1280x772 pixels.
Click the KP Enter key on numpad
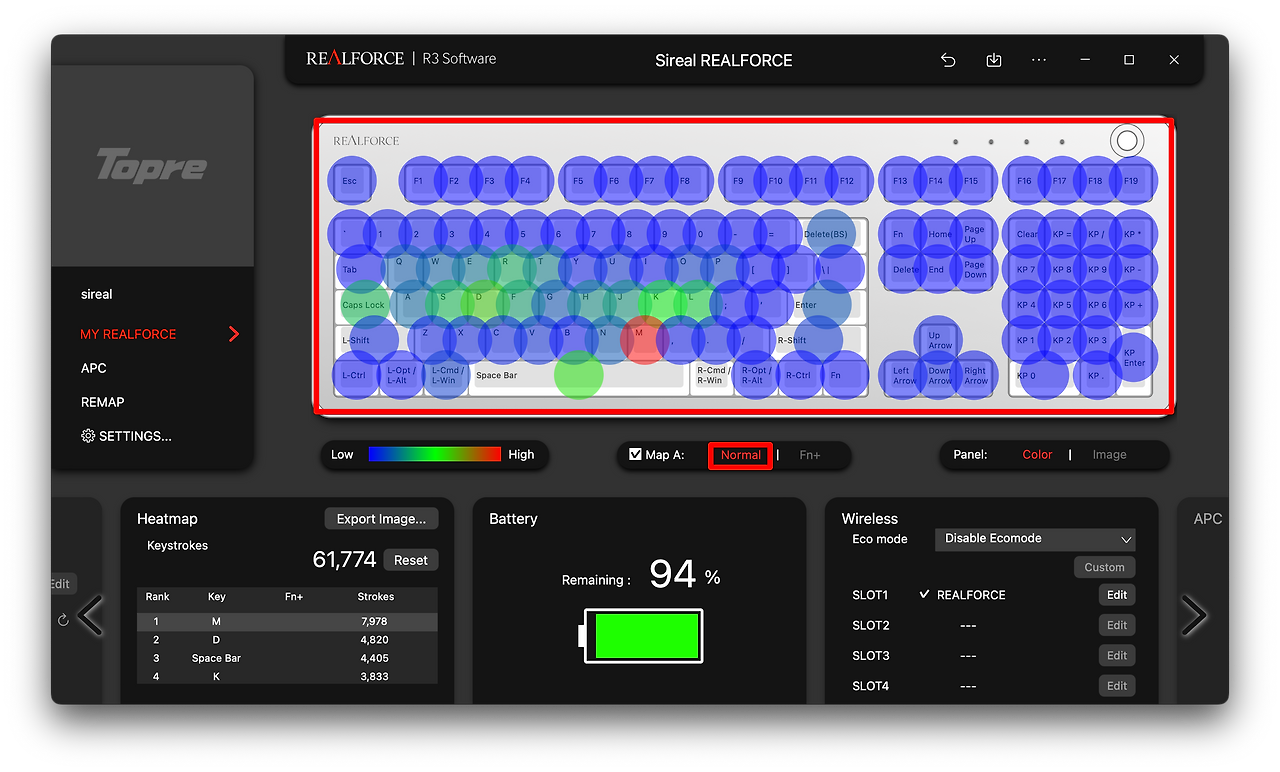point(1133,358)
